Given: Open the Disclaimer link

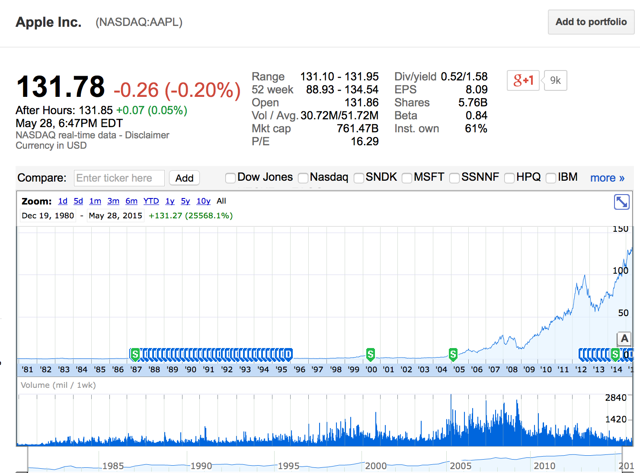Looking at the screenshot, I should coord(147,135).
